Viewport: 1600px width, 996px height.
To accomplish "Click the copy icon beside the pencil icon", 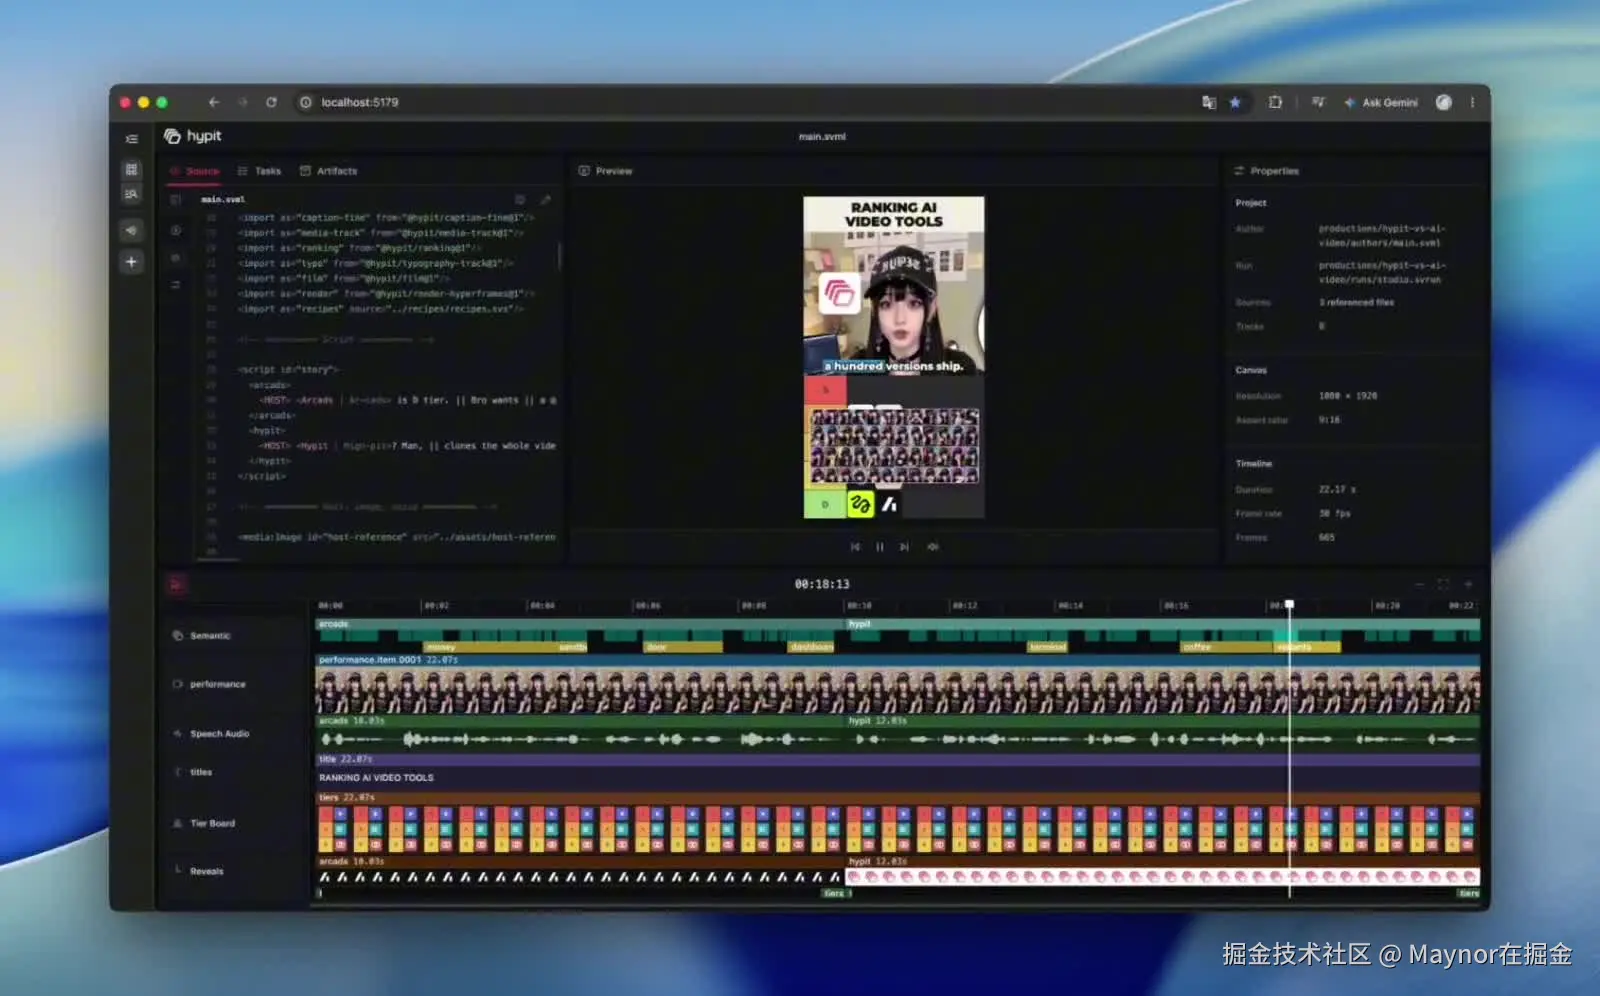I will click(x=520, y=200).
